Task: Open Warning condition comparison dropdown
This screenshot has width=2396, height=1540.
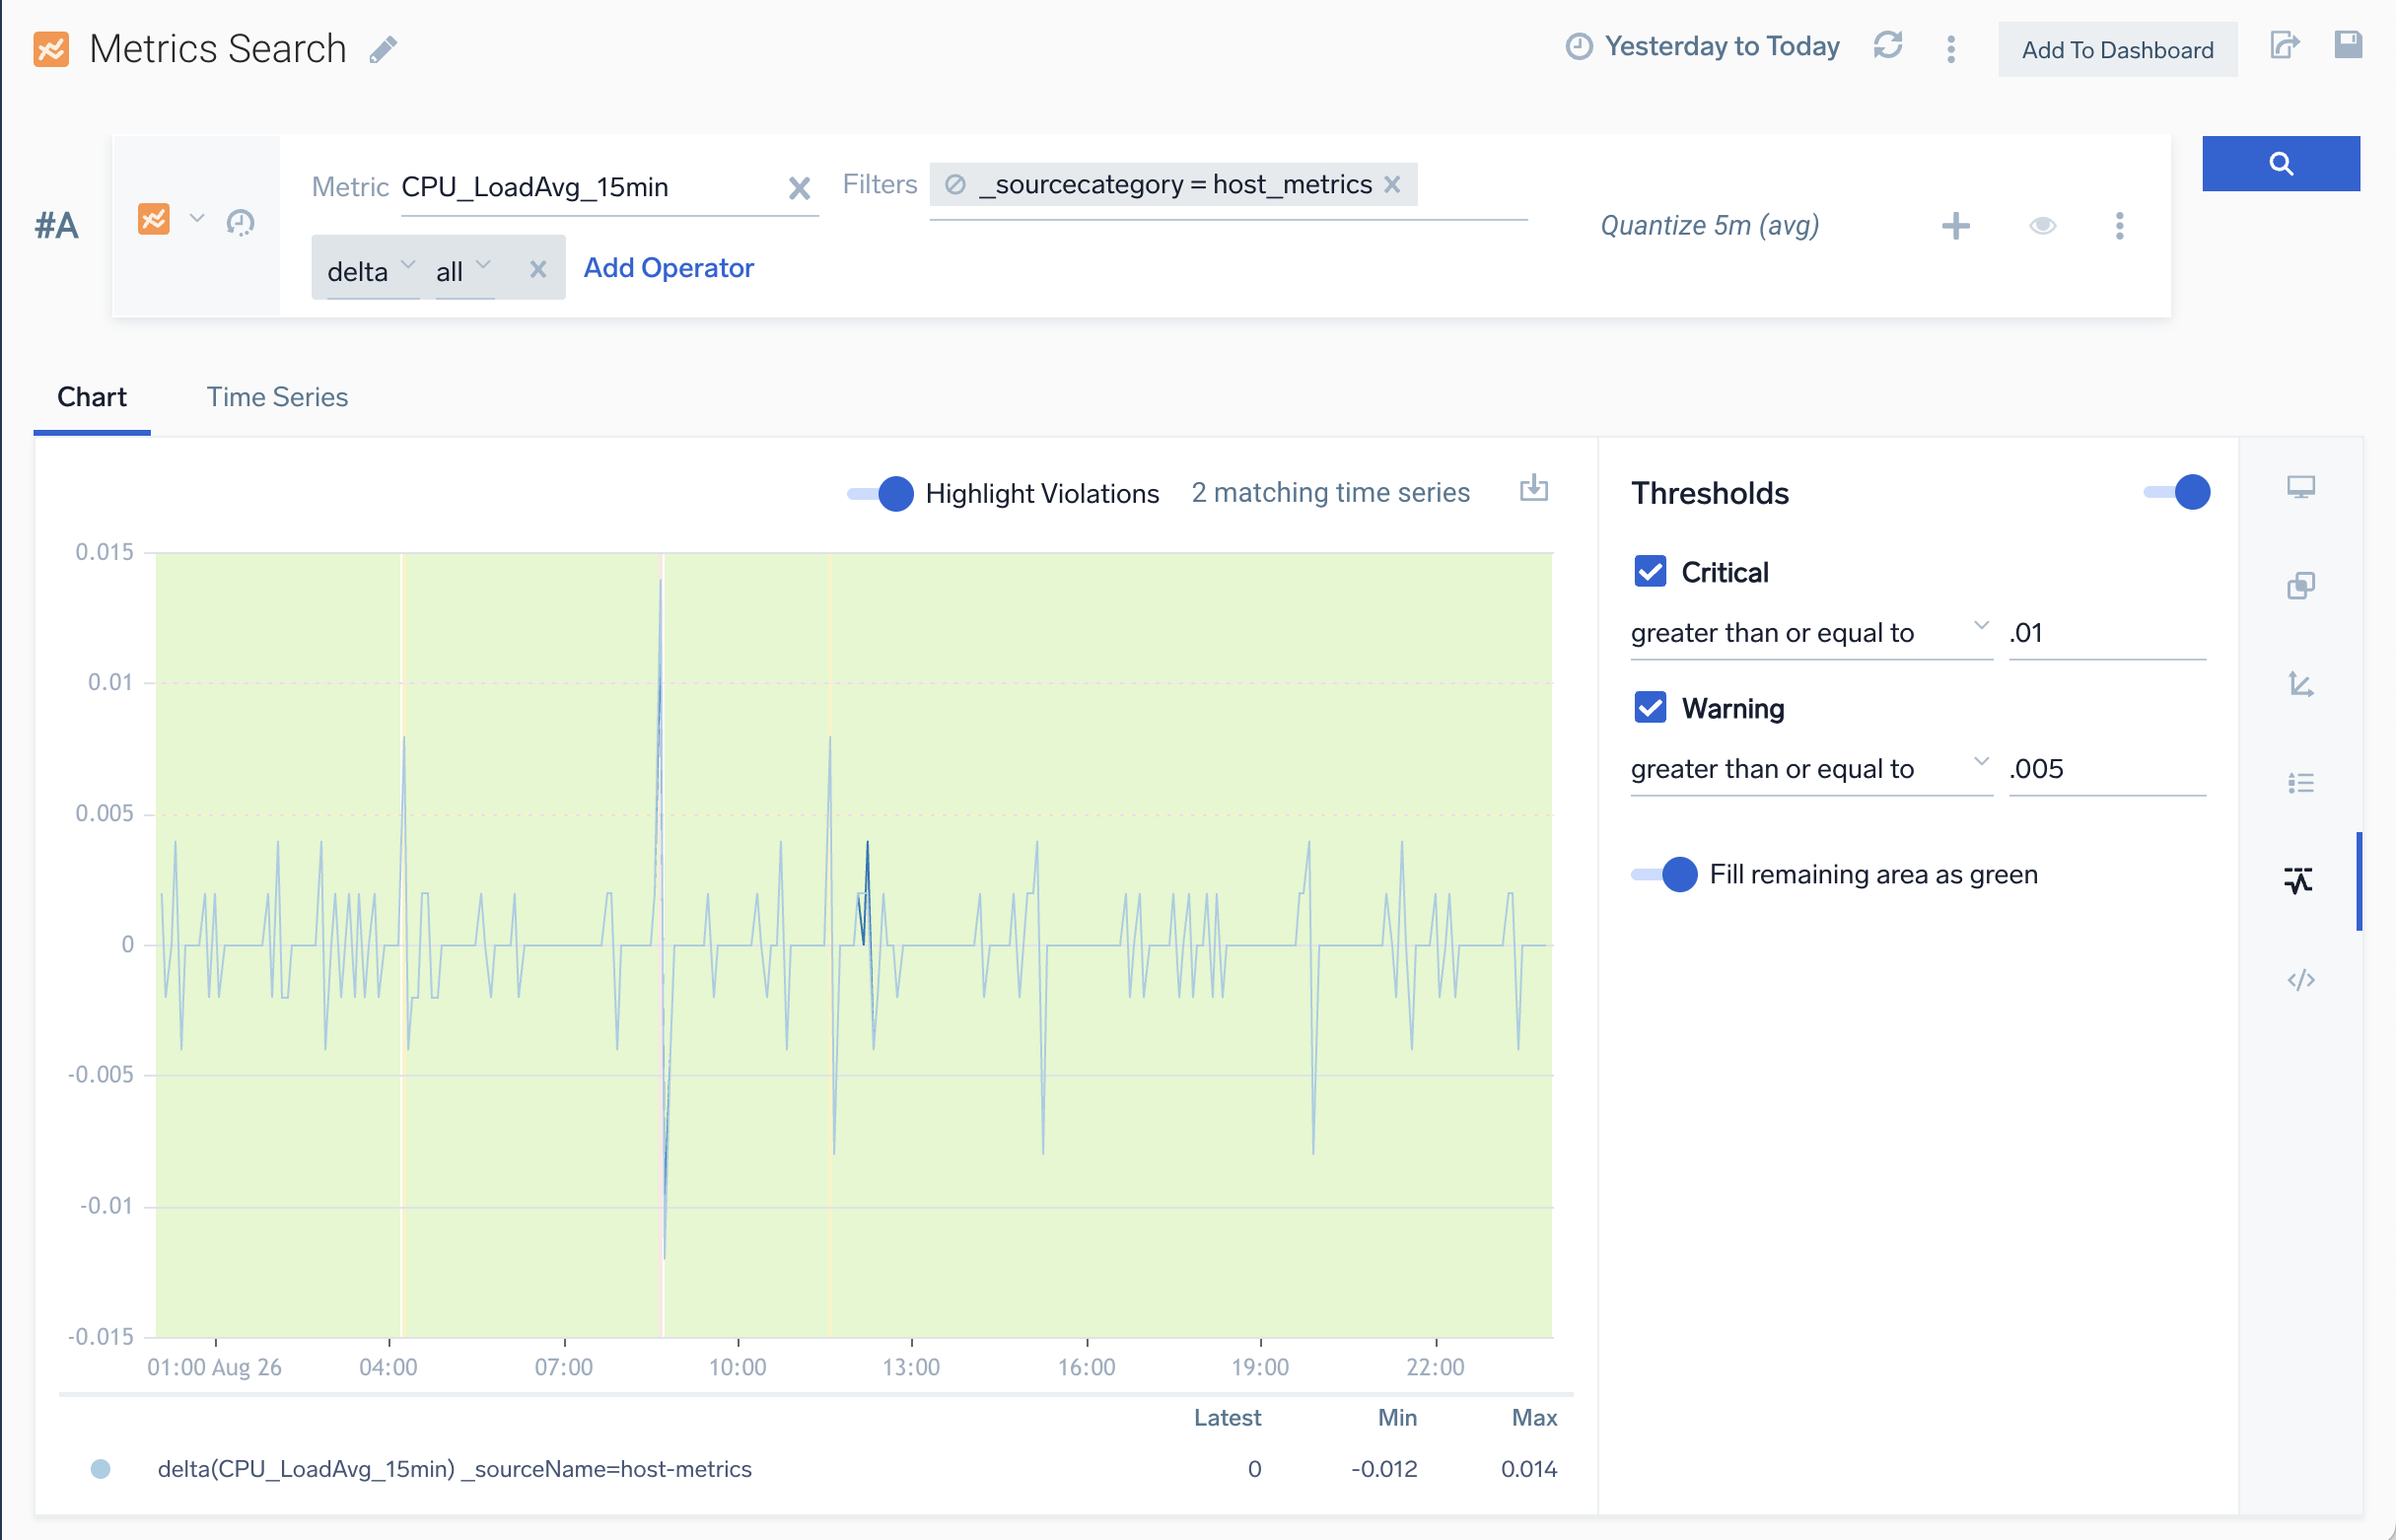Action: 1810,769
